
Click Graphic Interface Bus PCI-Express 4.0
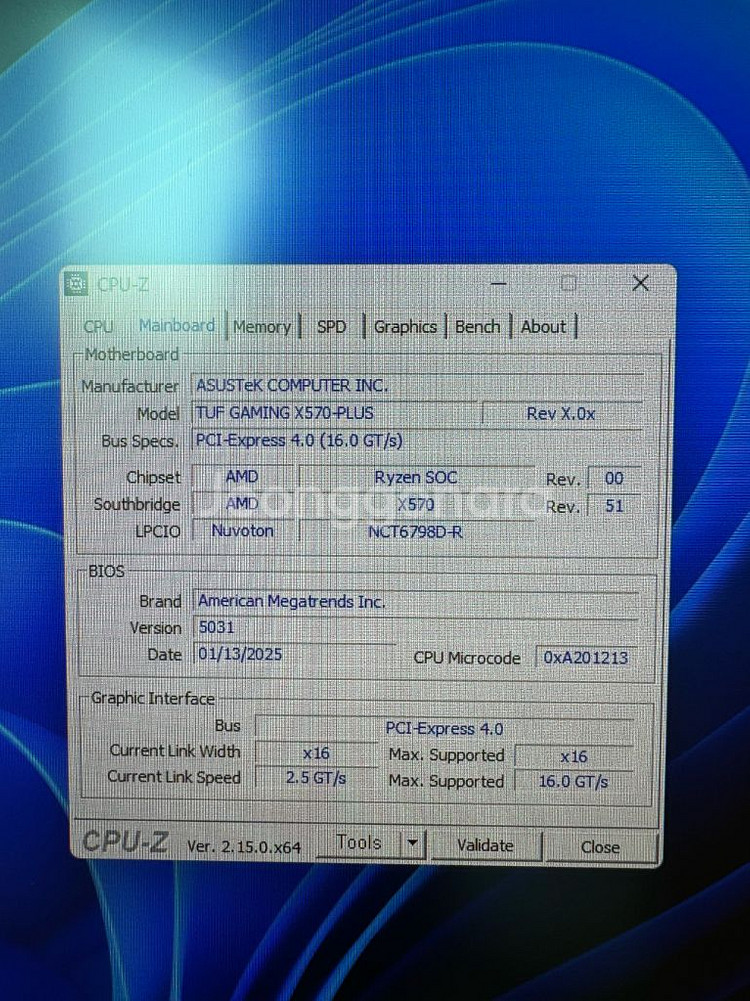coord(444,728)
